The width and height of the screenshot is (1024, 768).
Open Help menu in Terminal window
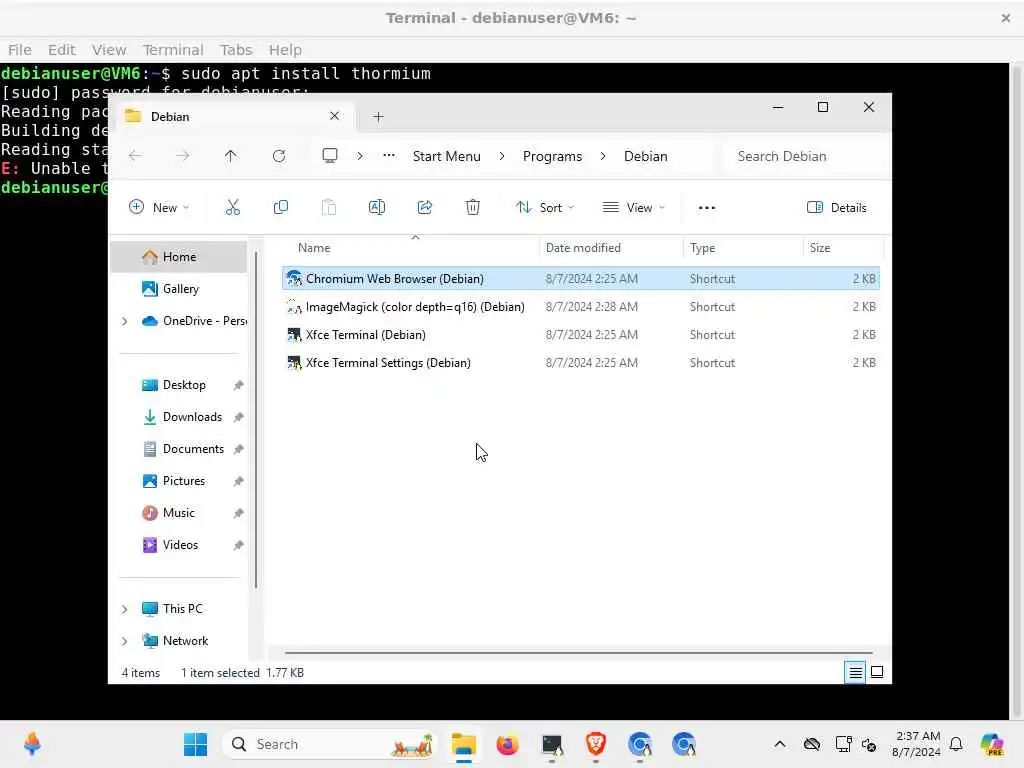[285, 50]
